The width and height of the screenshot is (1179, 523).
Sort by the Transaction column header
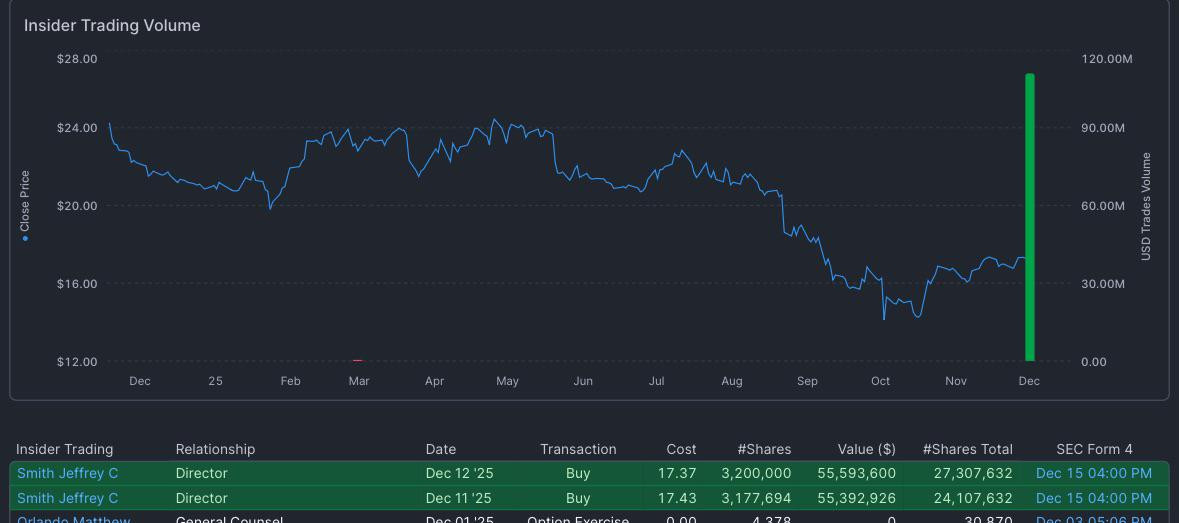coord(578,449)
